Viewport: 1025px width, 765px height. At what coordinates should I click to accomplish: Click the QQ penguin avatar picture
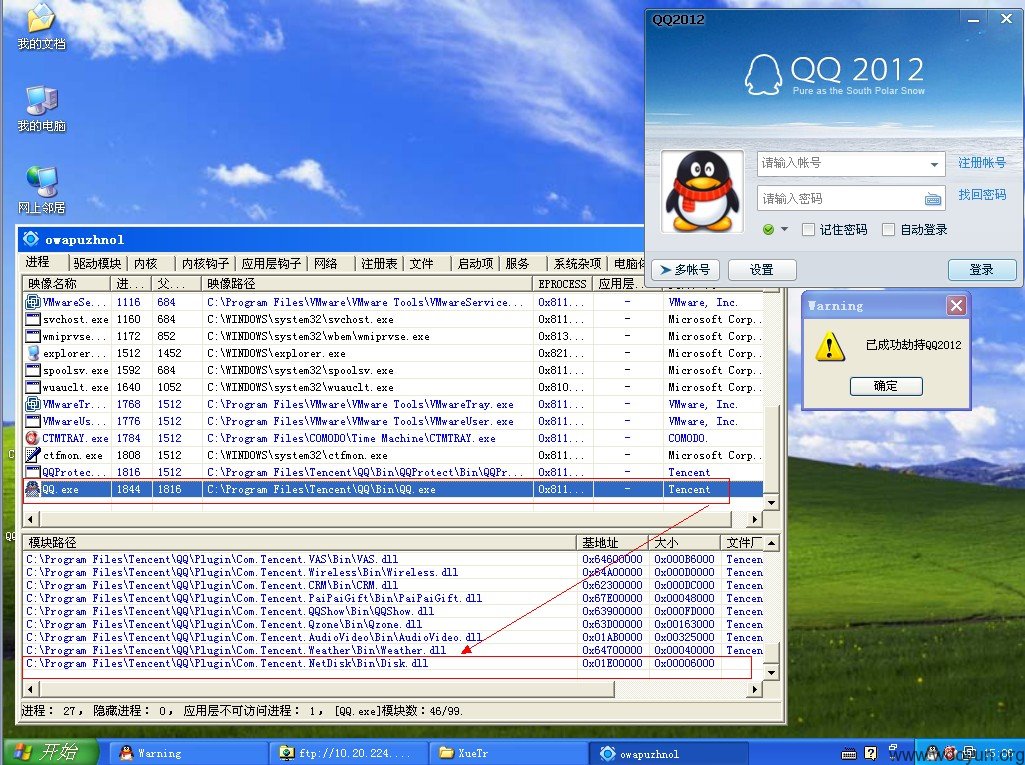[702, 192]
